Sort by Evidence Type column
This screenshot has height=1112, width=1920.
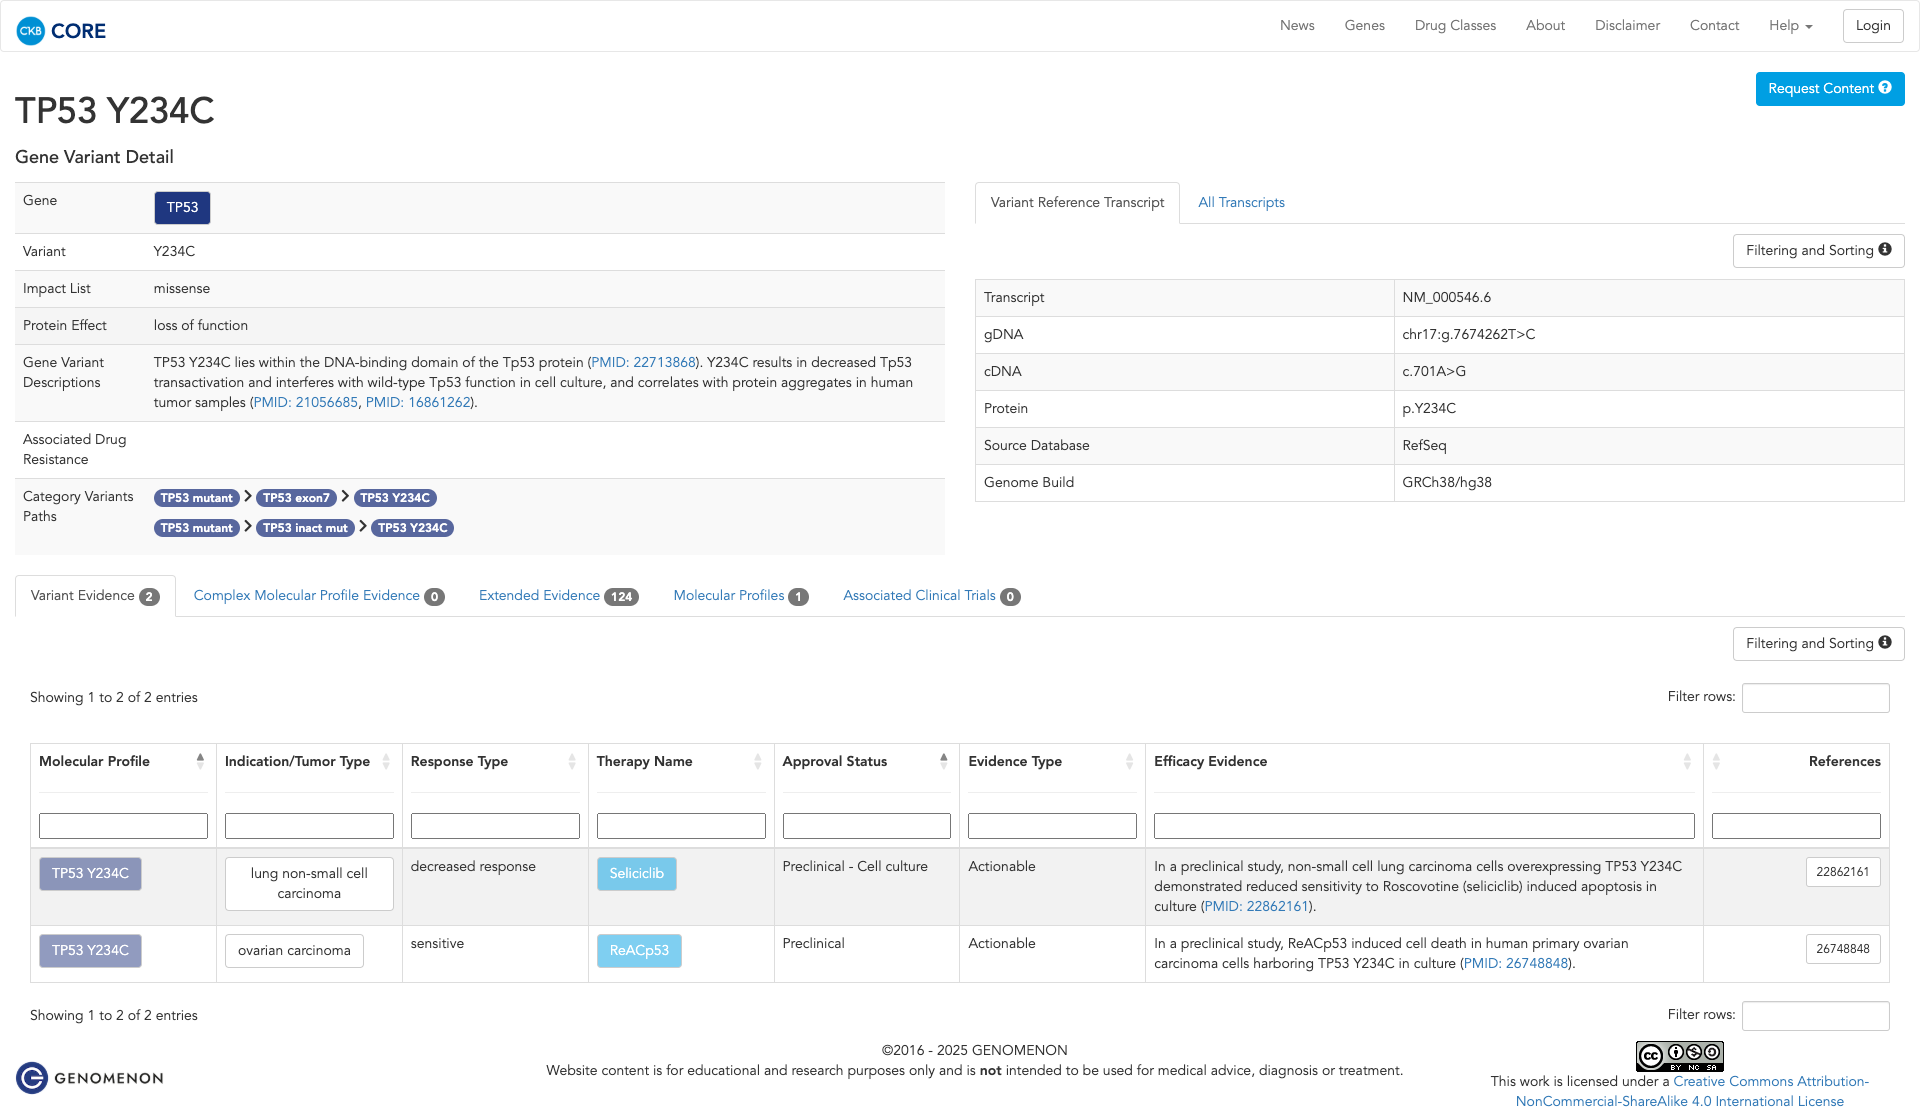click(x=1129, y=762)
